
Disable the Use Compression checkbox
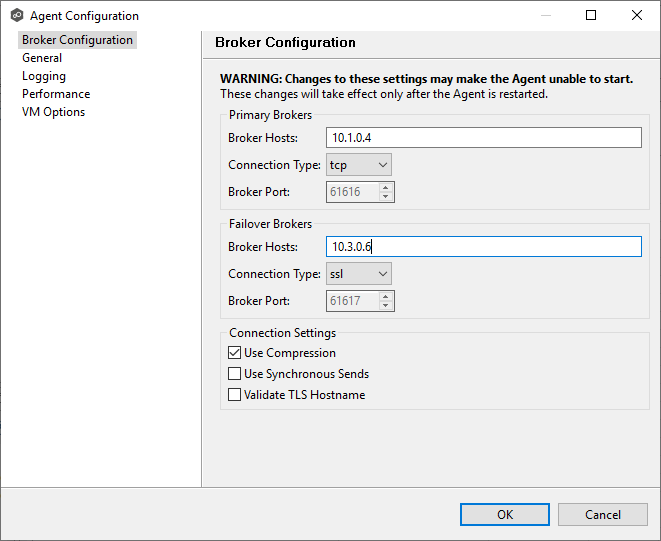235,353
